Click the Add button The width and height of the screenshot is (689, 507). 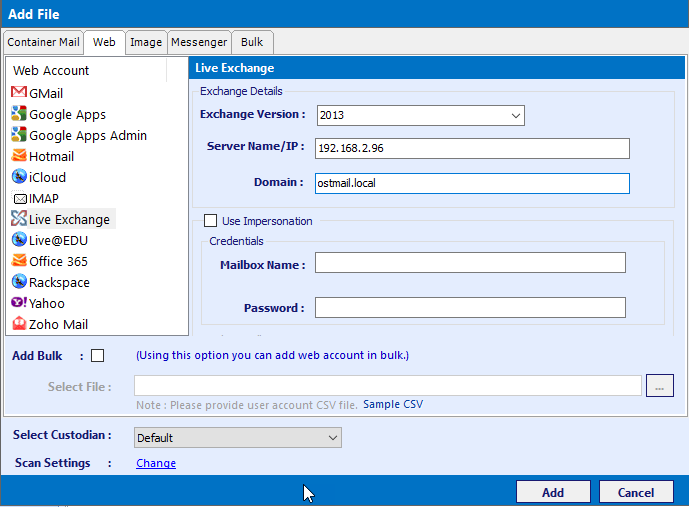(553, 492)
